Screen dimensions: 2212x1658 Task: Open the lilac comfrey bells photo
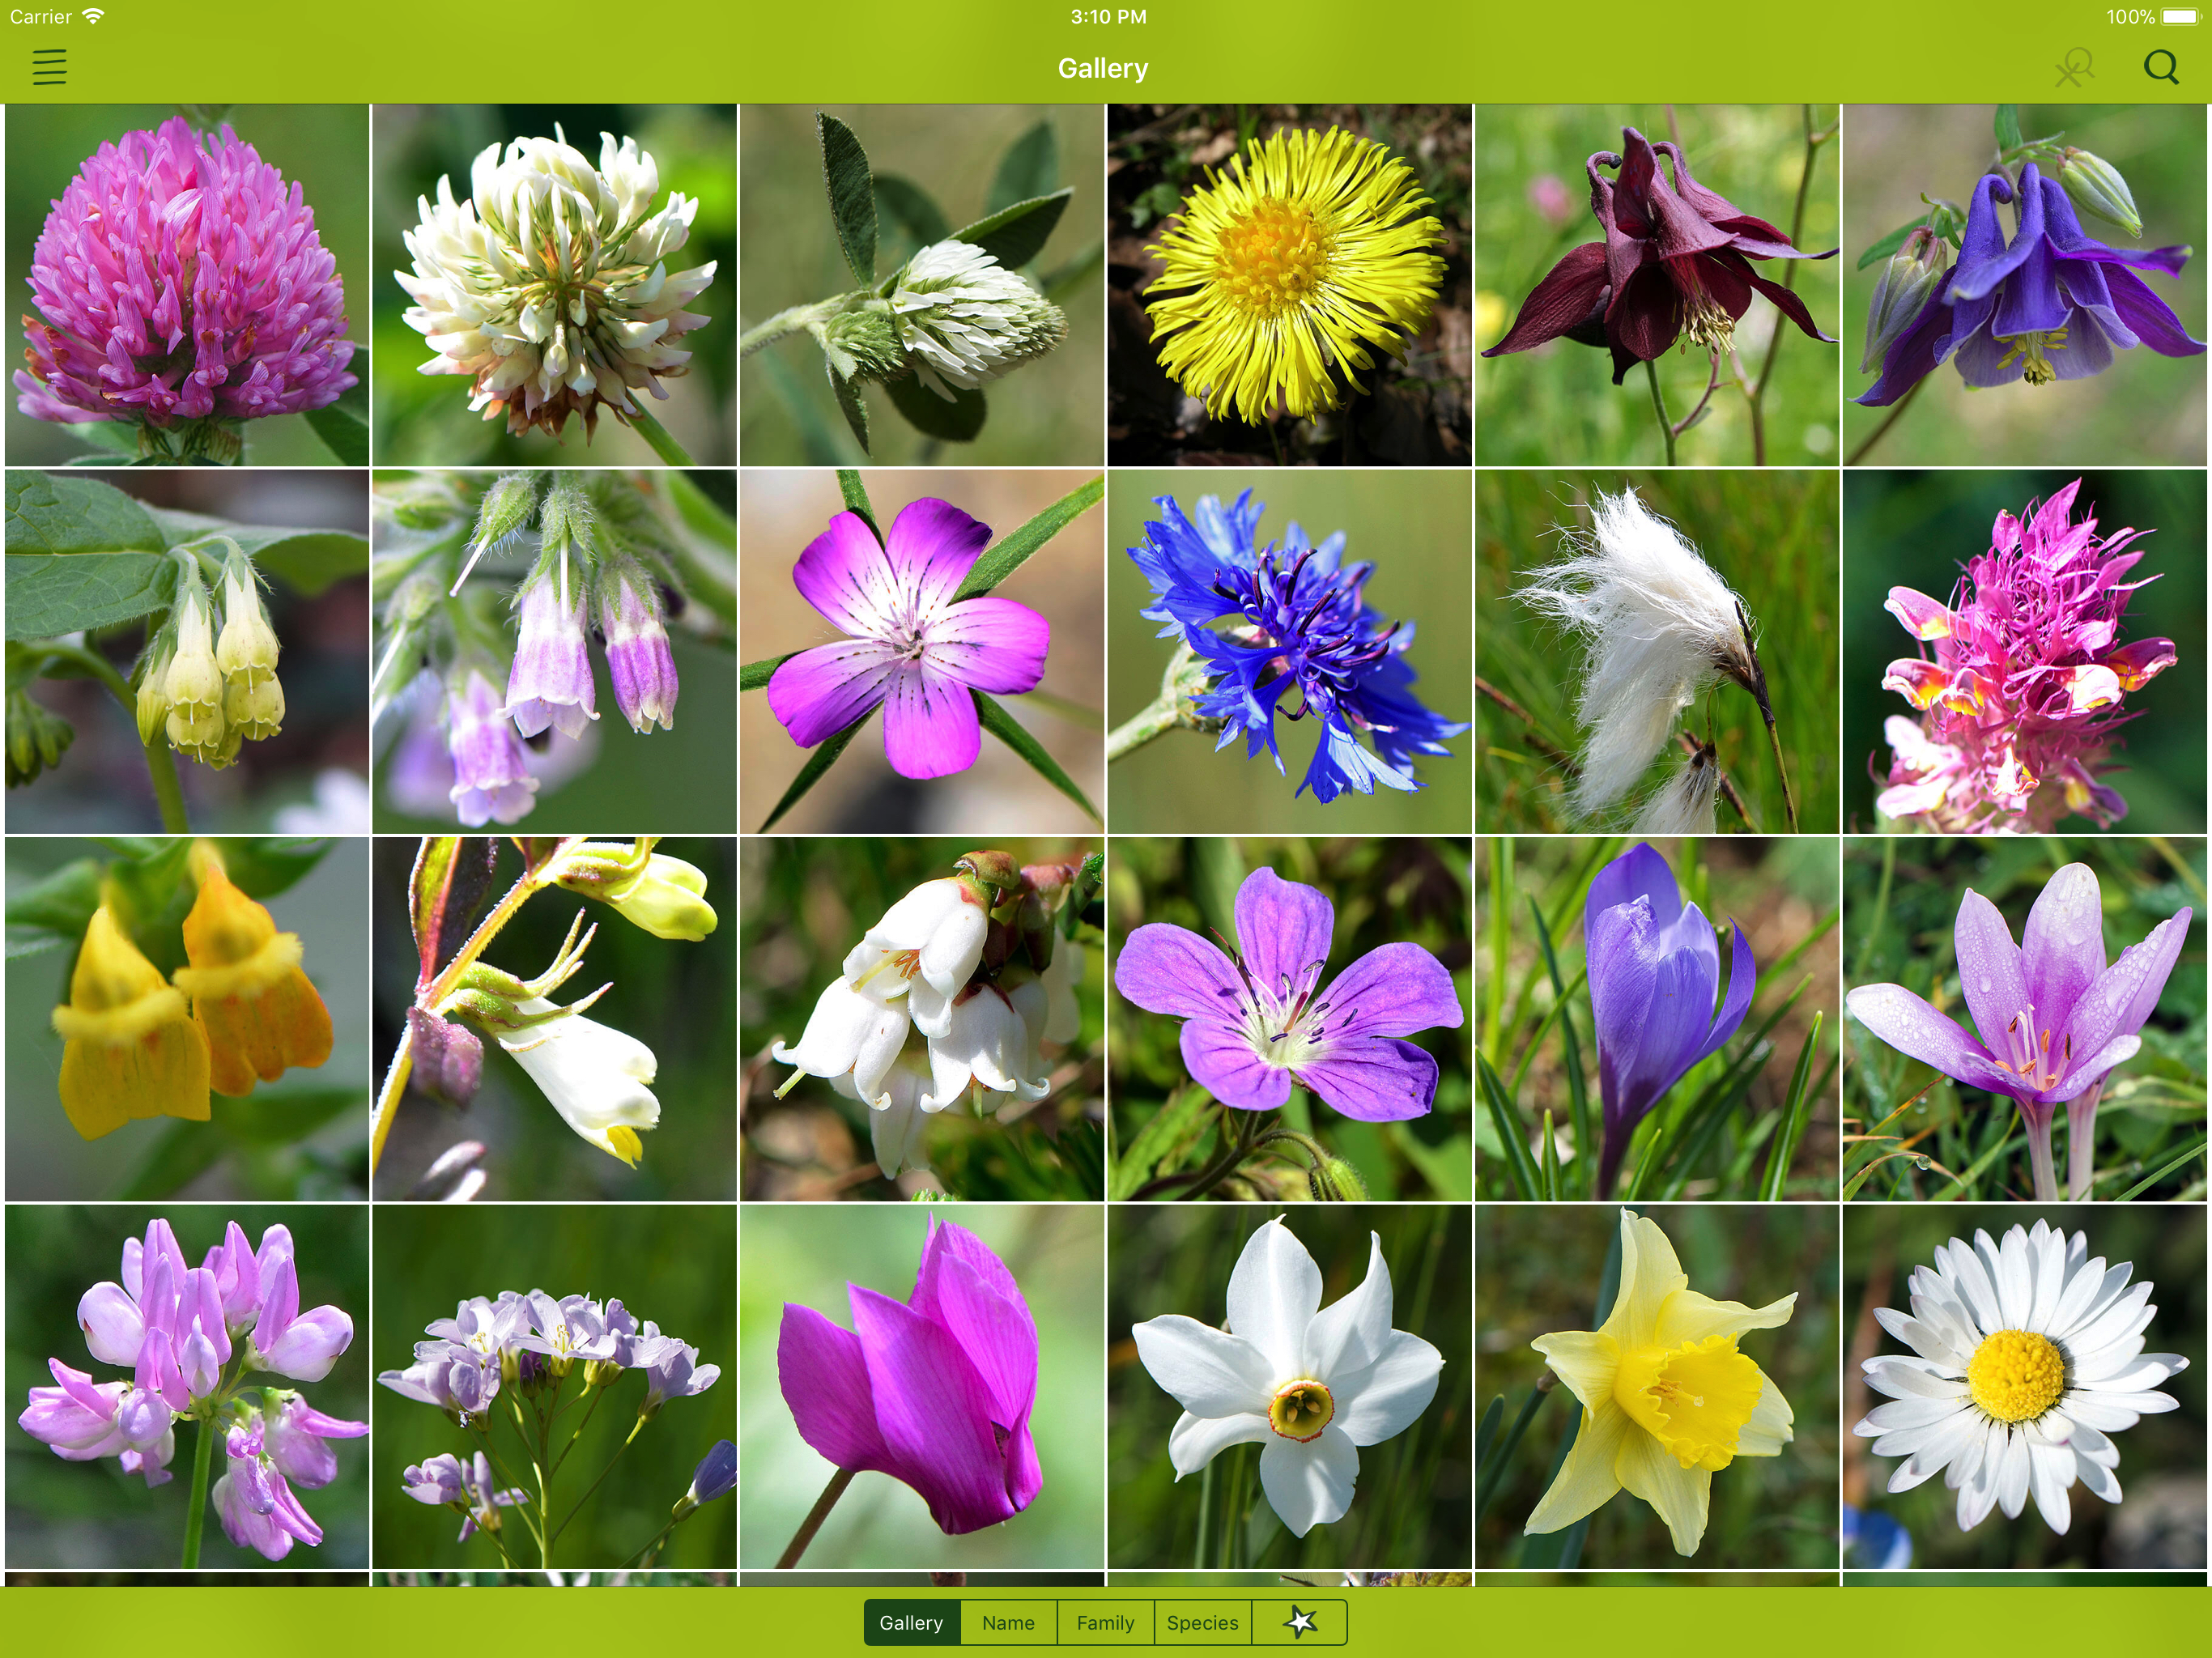554,652
